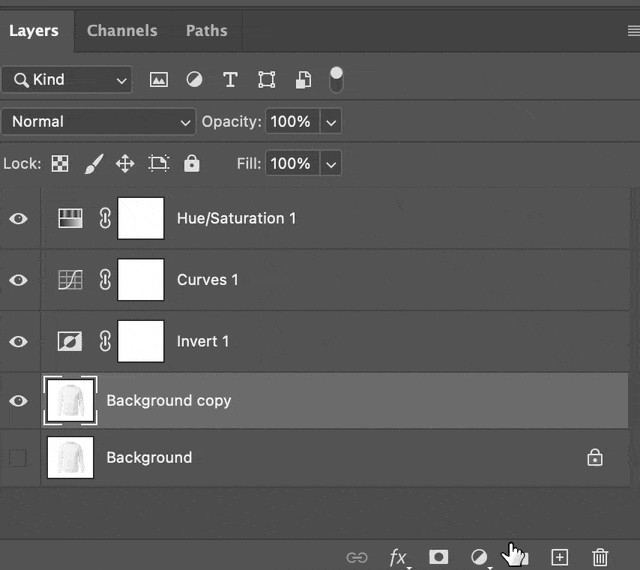This screenshot has width=640, height=570.
Task: Filter for shape layers icon
Action: (267, 80)
